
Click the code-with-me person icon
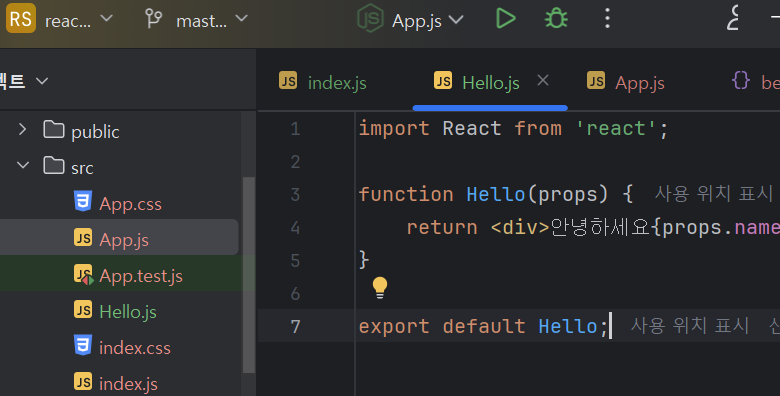pos(733,18)
